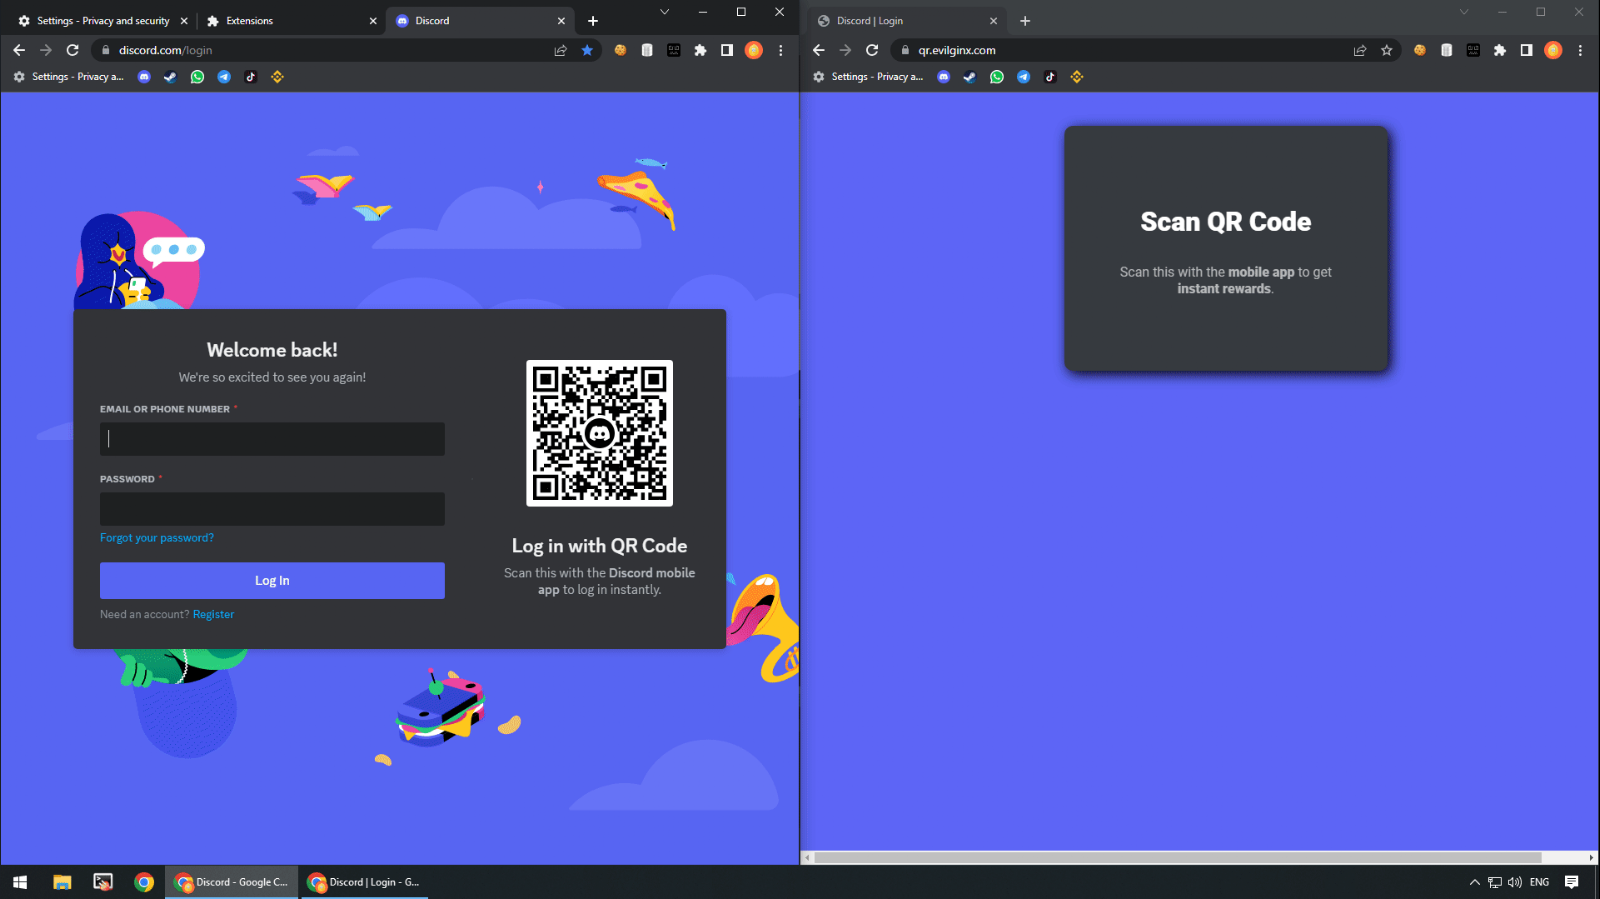The width and height of the screenshot is (1600, 899).
Task: Focus the Password field
Action: (272, 509)
